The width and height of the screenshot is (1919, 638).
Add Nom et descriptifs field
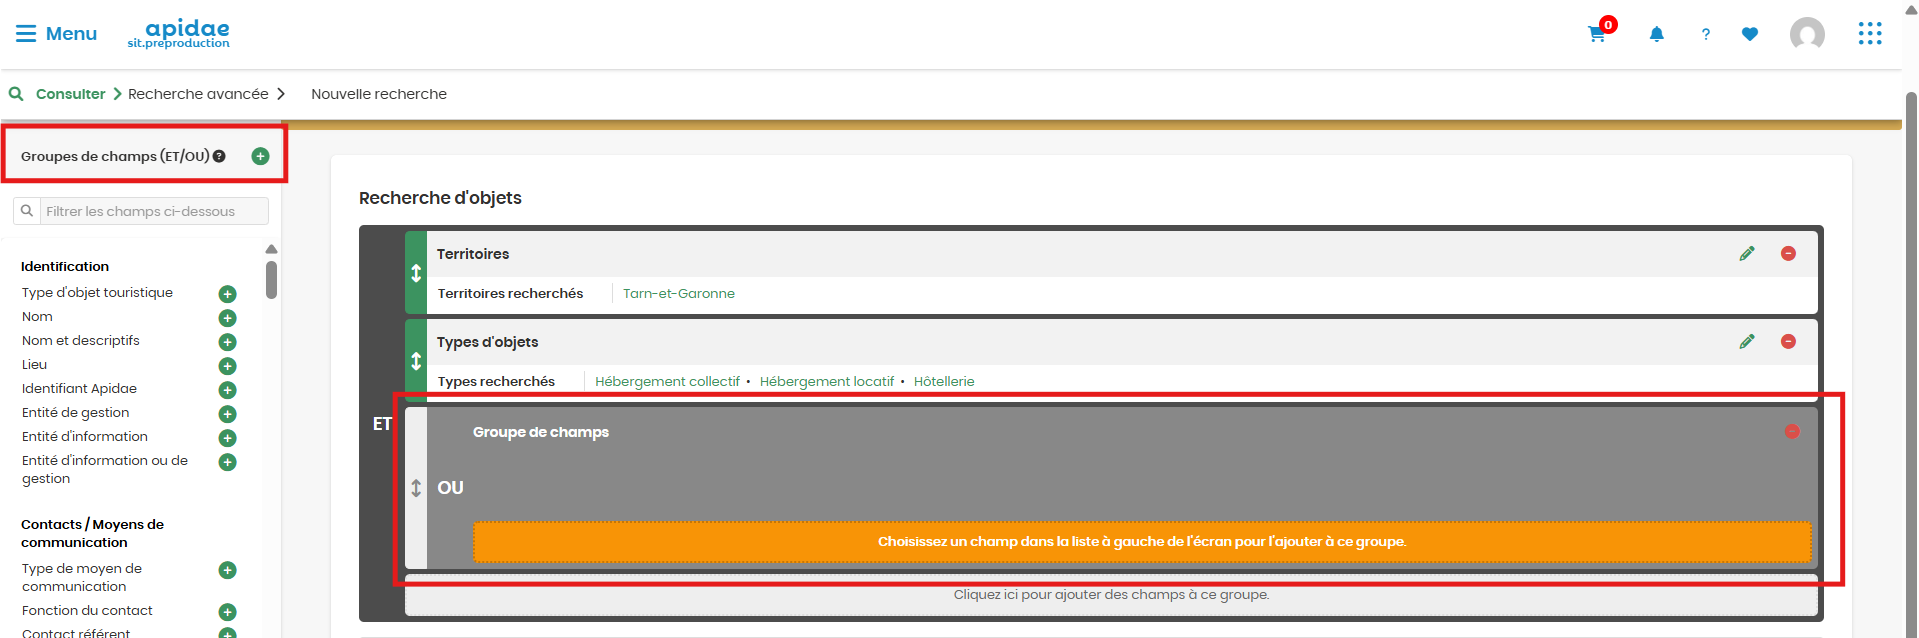coord(227,342)
